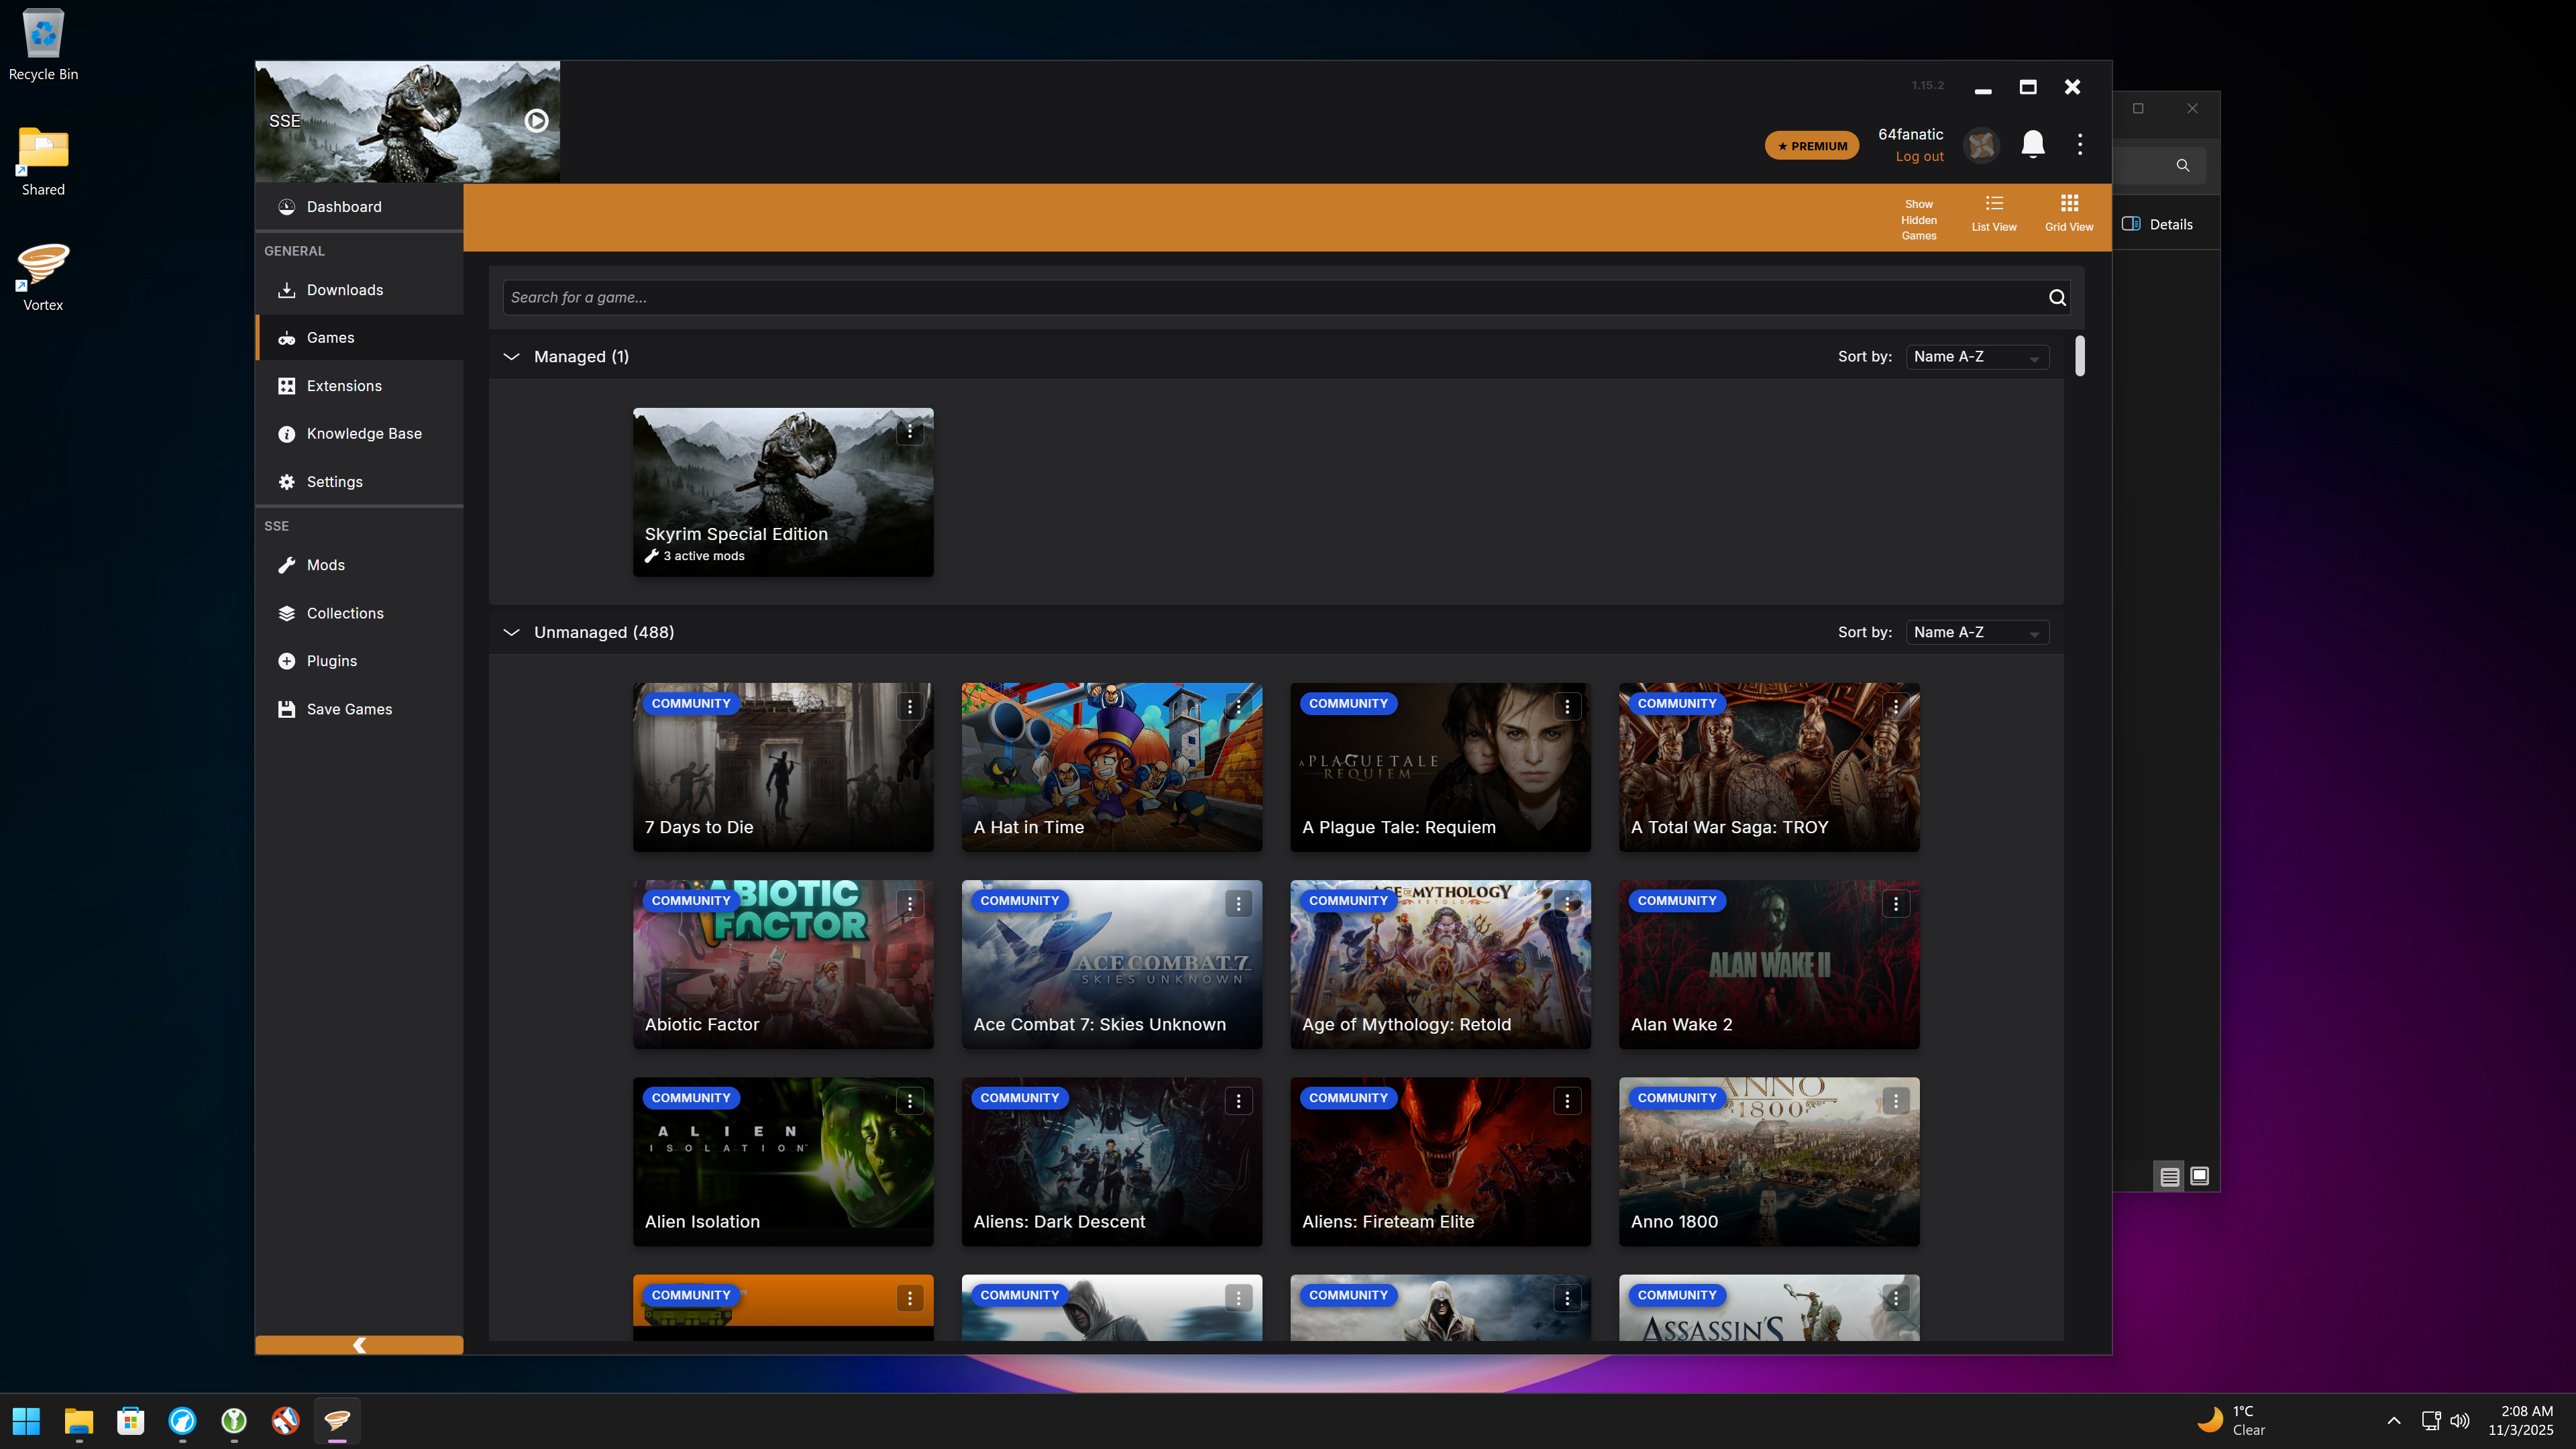This screenshot has width=2576, height=1449.
Task: Open the notifications bell
Action: tap(2032, 145)
